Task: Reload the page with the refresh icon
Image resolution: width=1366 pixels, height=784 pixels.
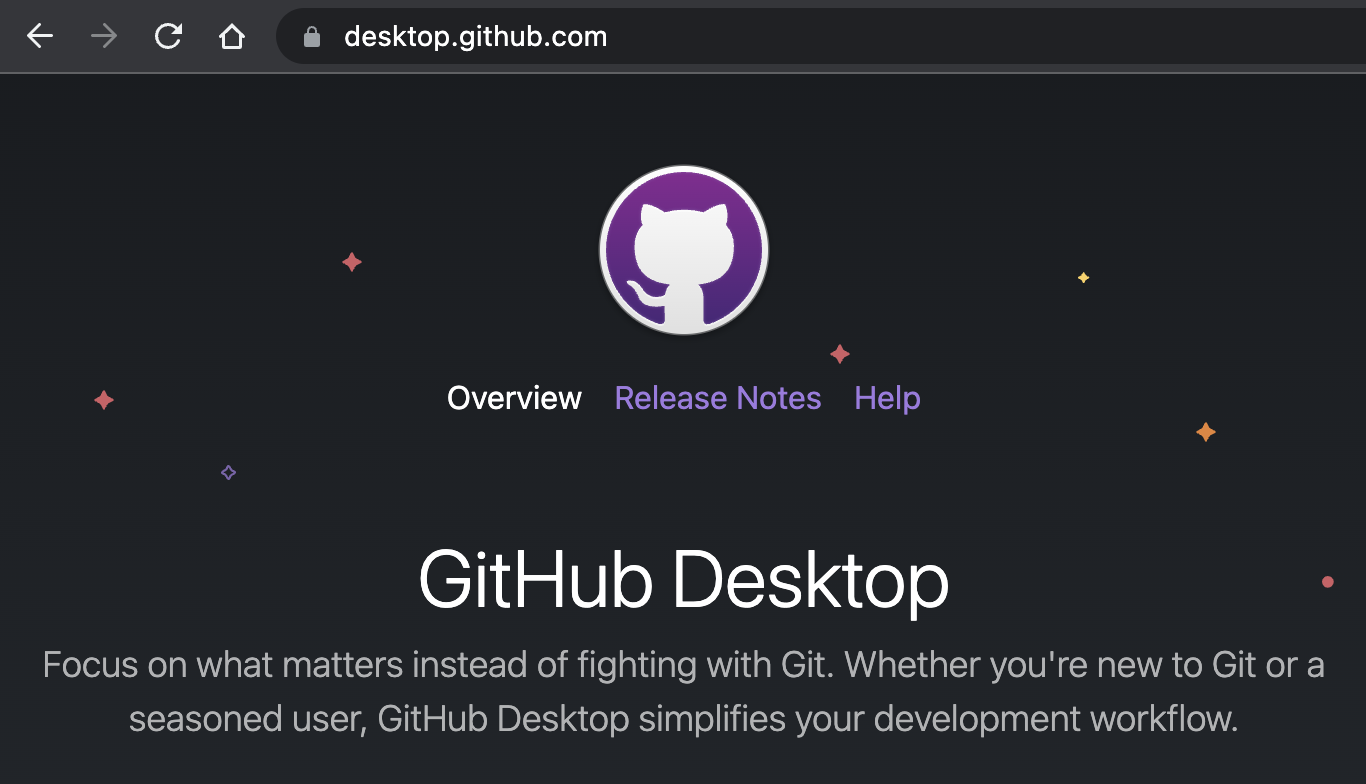Action: [168, 37]
